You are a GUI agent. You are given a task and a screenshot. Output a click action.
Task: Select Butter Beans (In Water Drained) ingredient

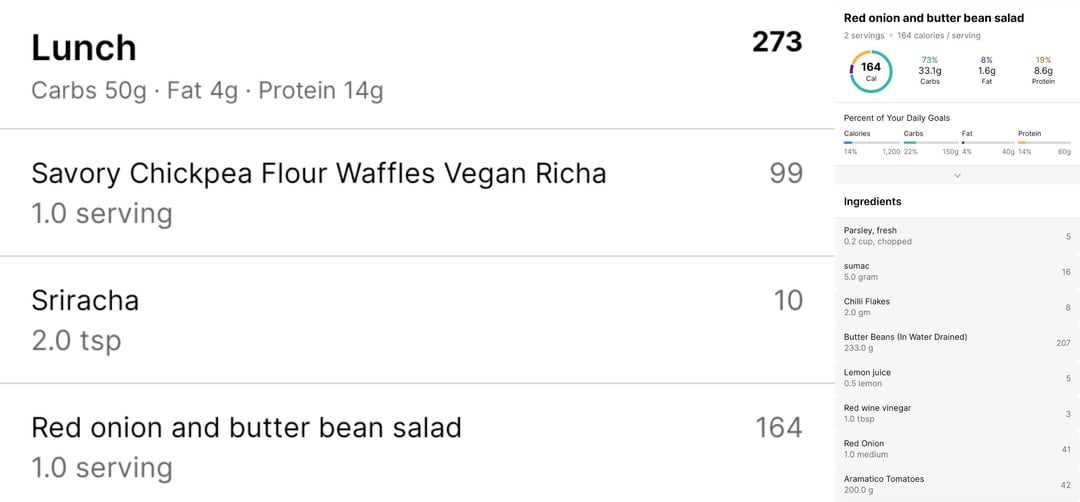[x=957, y=342]
